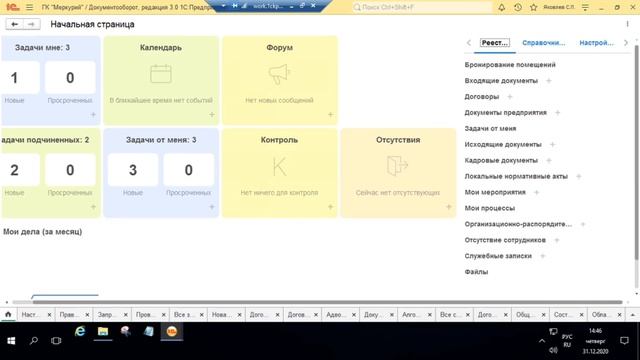Open favorites star icon

point(533,7)
